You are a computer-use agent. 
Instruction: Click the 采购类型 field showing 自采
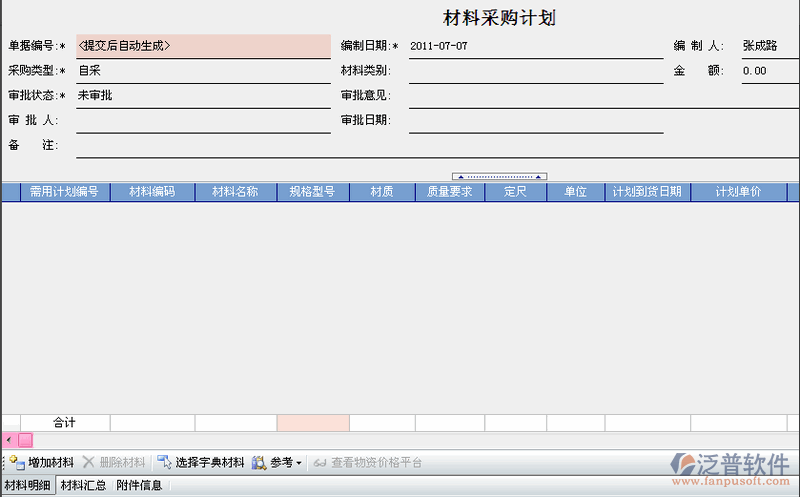(204, 70)
